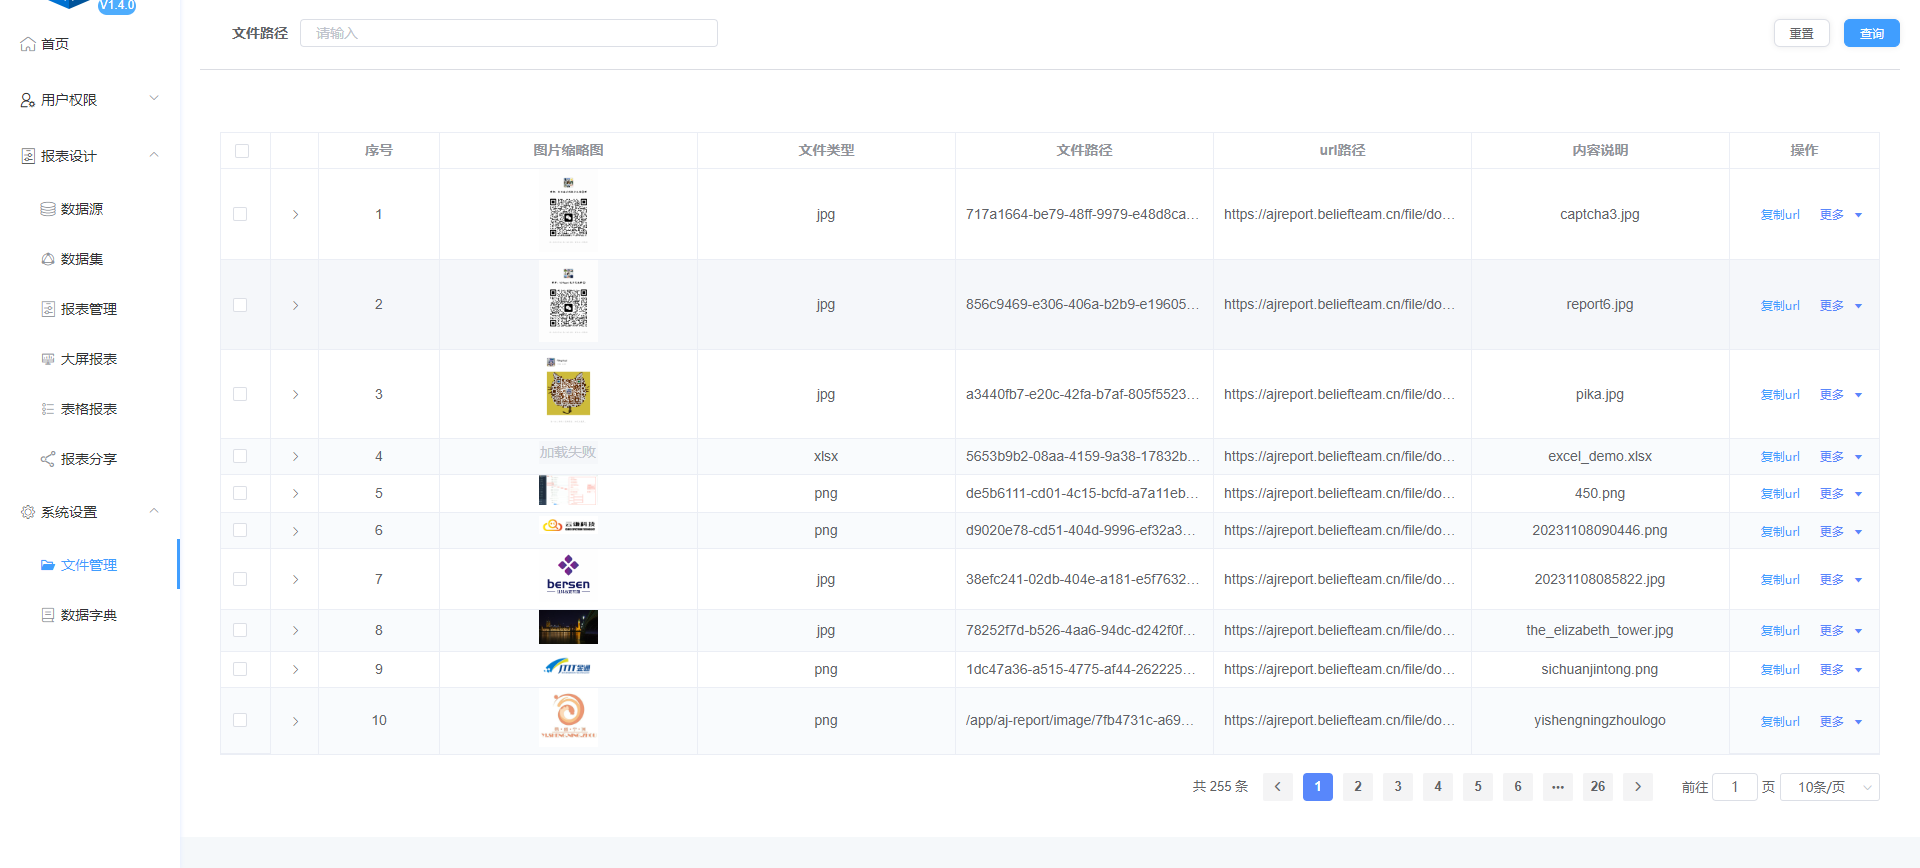The image size is (1920, 868).
Task: Toggle the select-all header checkbox
Action: [x=242, y=151]
